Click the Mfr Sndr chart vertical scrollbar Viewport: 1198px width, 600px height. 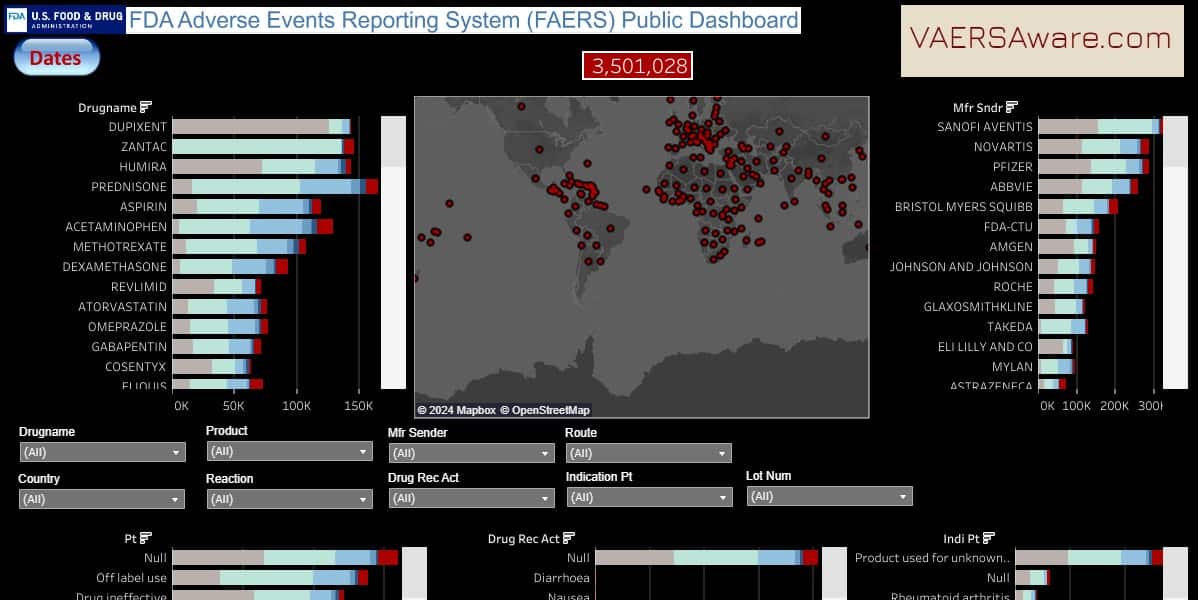pyautogui.click(x=1175, y=252)
